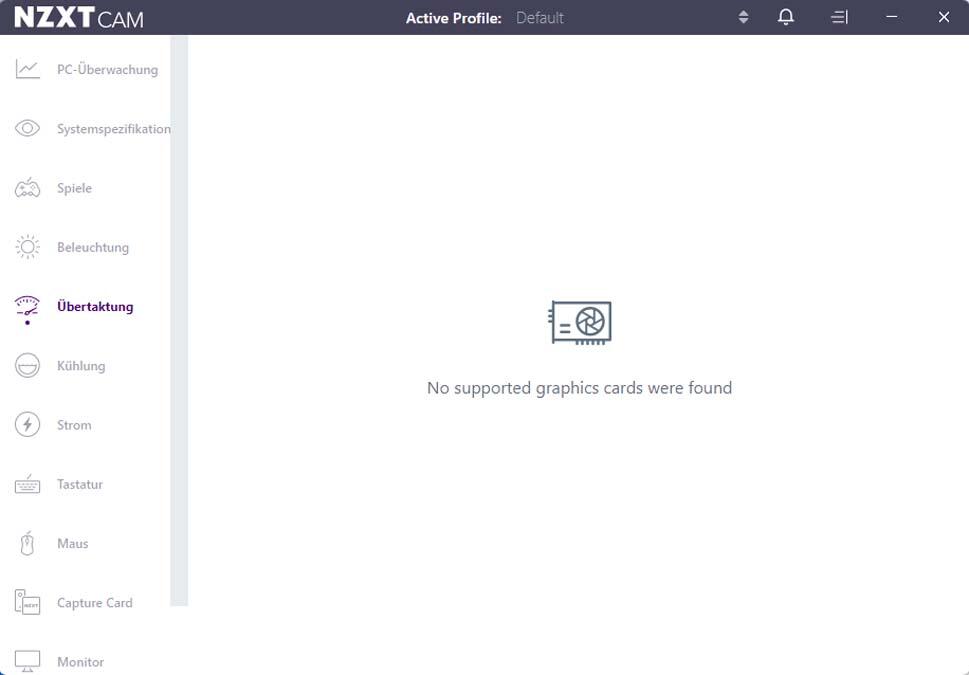This screenshot has height=675, width=969.
Task: Toggle the sidebar collapse icon in title bar
Action: coord(839,17)
